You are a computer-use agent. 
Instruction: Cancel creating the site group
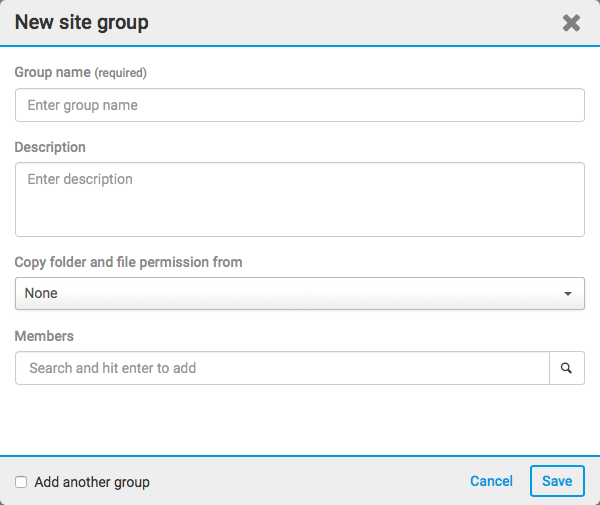tap(491, 481)
